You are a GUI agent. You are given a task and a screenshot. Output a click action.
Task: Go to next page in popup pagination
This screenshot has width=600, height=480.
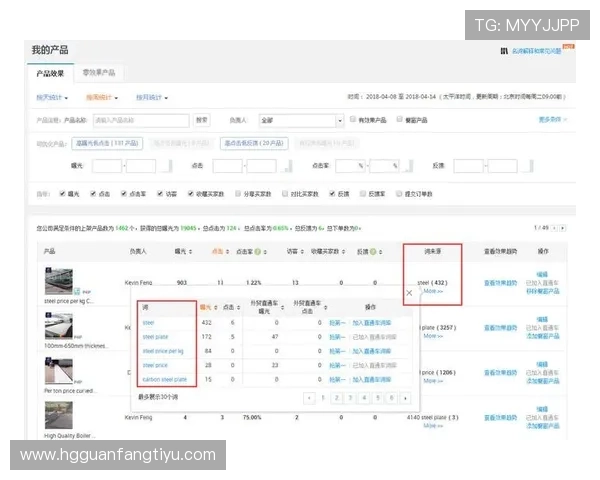point(405,398)
